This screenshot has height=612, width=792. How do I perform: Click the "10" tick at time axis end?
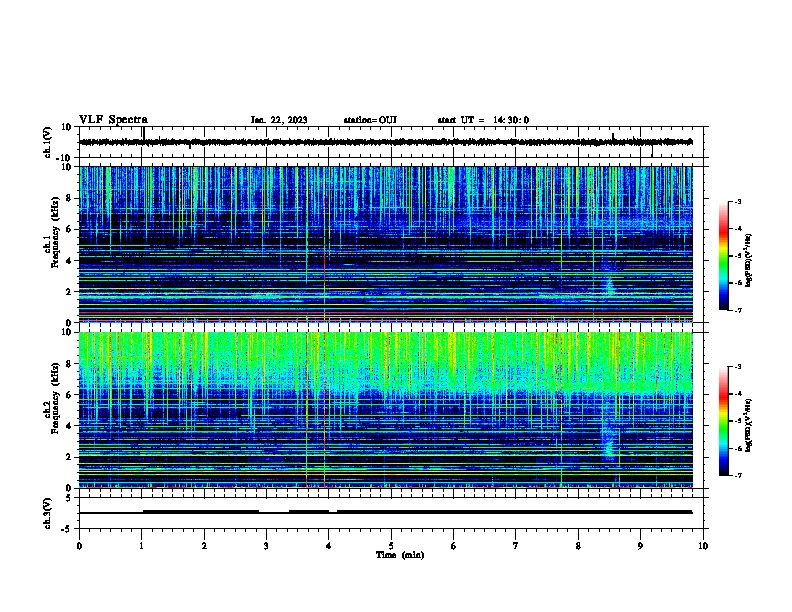click(703, 546)
